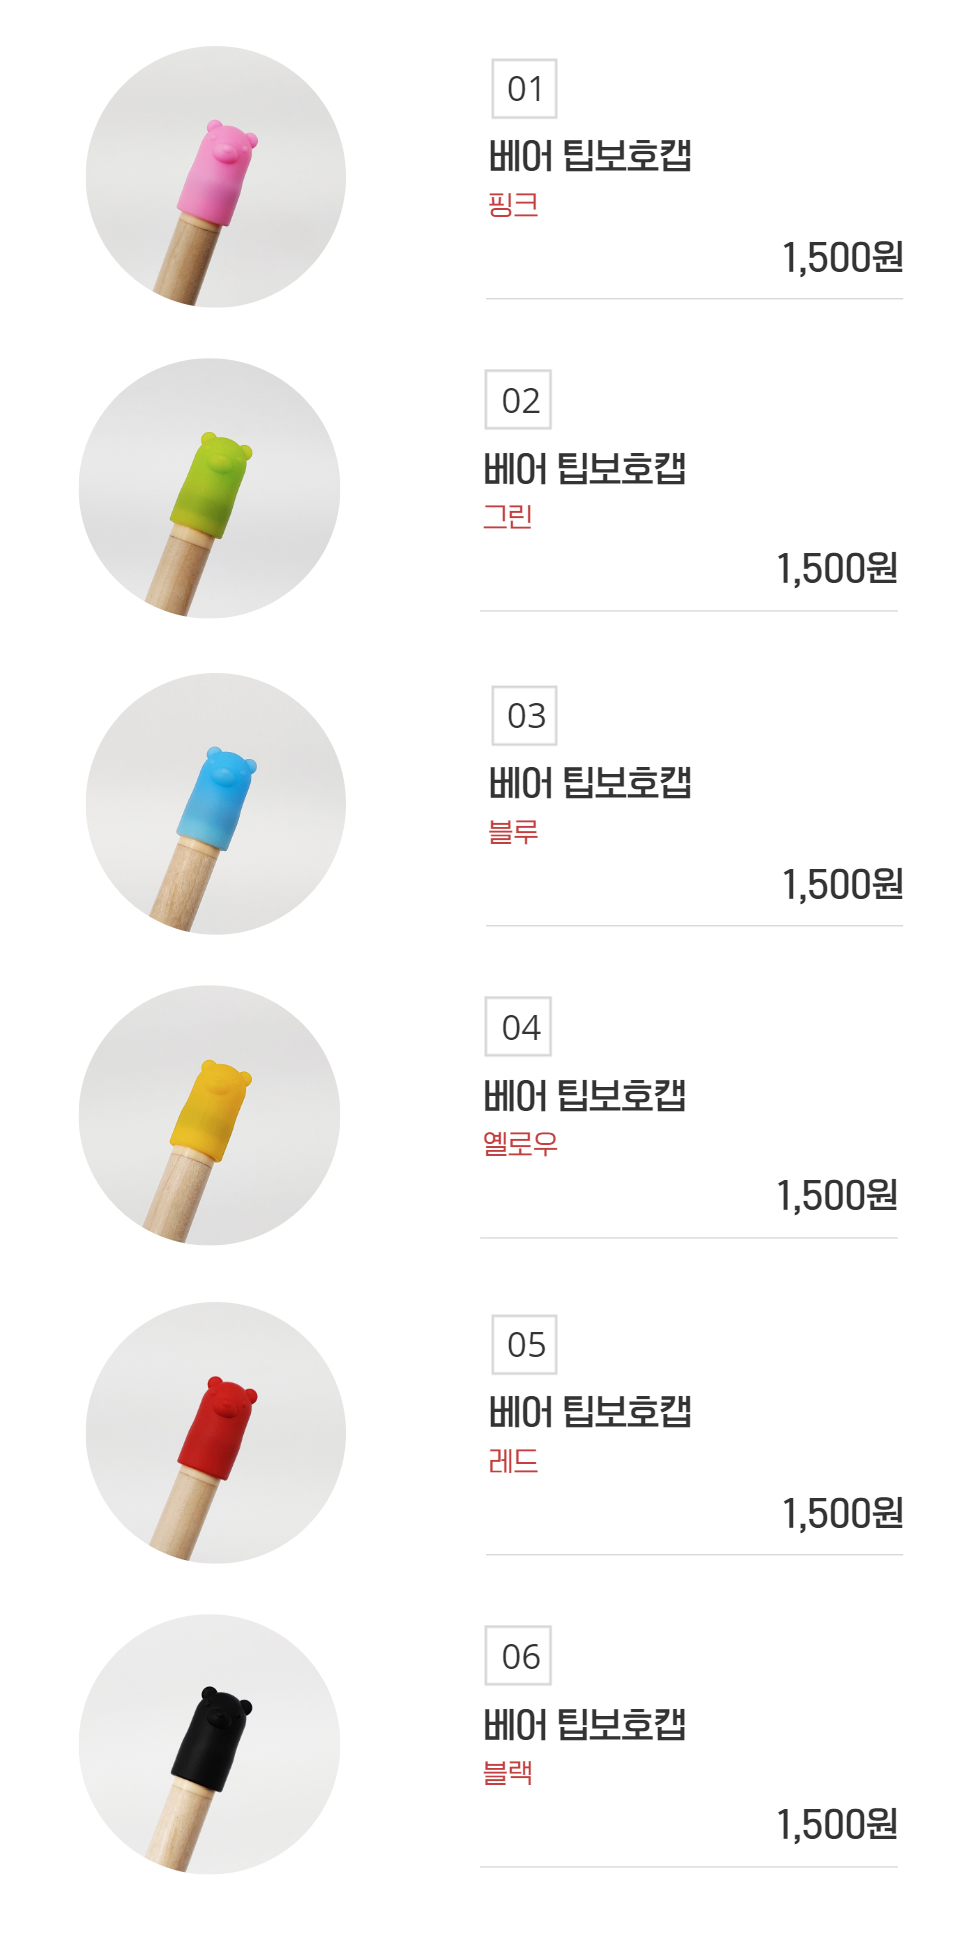Click the 레드 color name text

click(513, 1461)
